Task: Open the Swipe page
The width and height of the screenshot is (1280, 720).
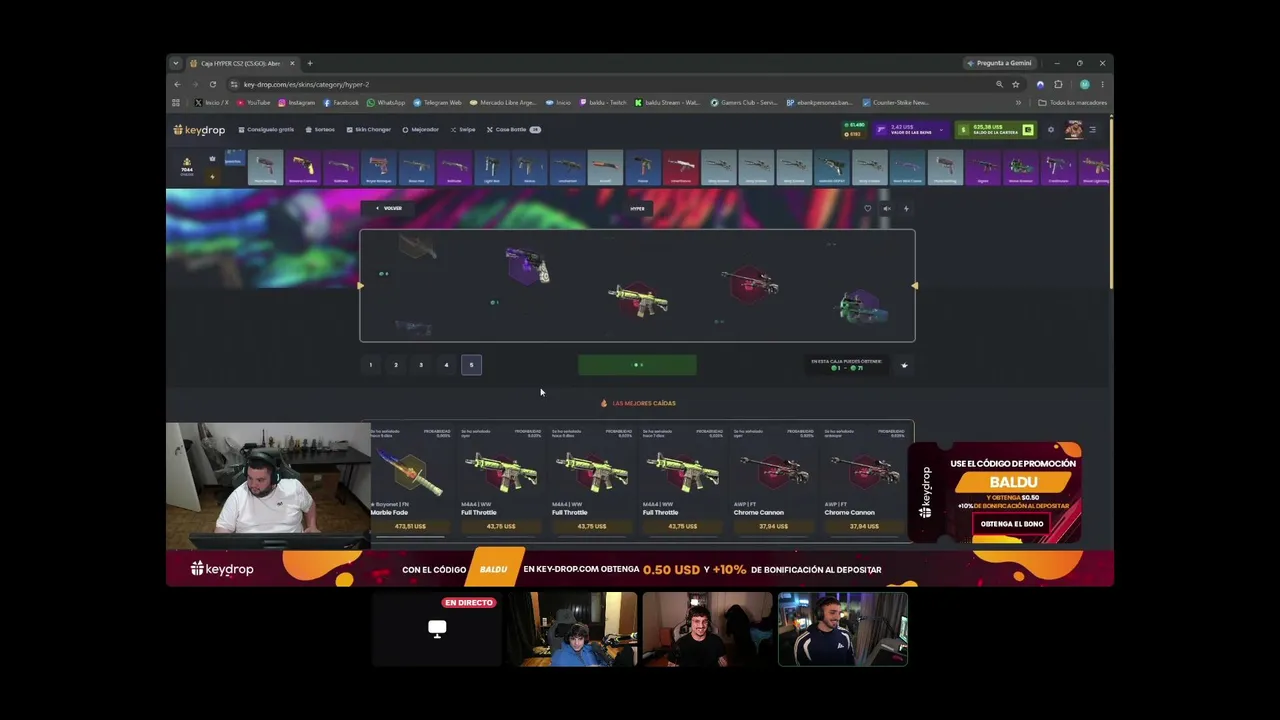Action: point(463,130)
